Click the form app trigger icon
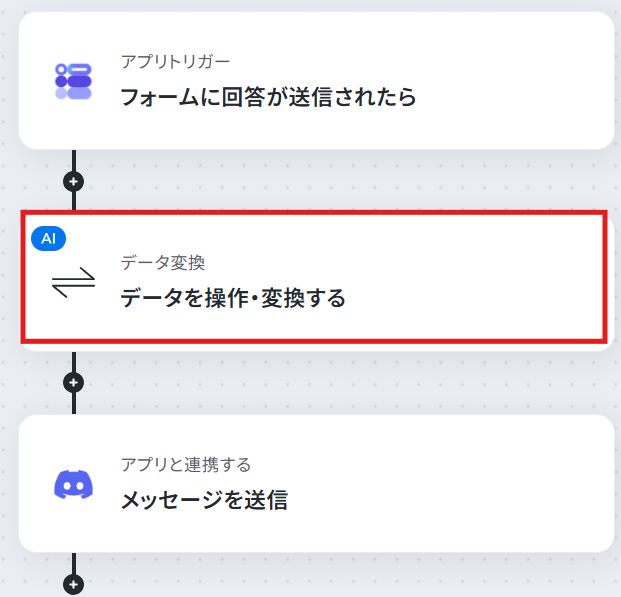This screenshot has width=621, height=597. pyautogui.click(x=73, y=81)
